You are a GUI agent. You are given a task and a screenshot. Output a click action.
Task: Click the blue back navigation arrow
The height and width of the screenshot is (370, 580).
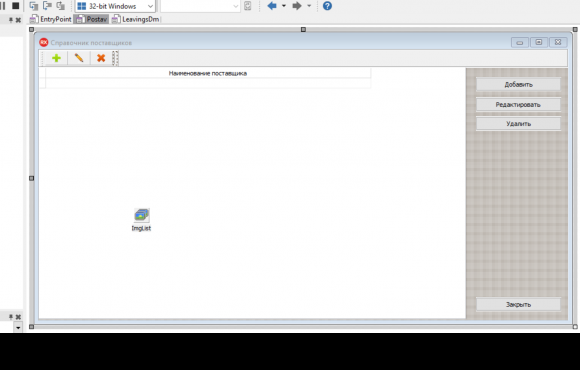click(x=272, y=6)
